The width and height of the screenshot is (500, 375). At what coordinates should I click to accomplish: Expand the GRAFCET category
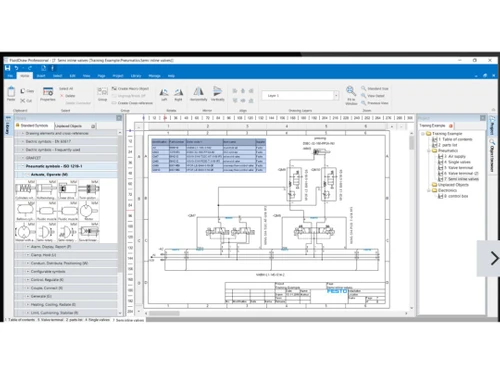[x=66, y=158]
